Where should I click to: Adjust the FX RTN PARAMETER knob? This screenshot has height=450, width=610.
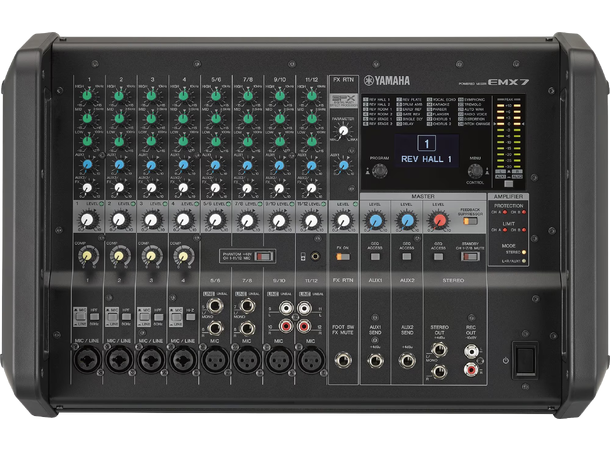pyautogui.click(x=343, y=131)
